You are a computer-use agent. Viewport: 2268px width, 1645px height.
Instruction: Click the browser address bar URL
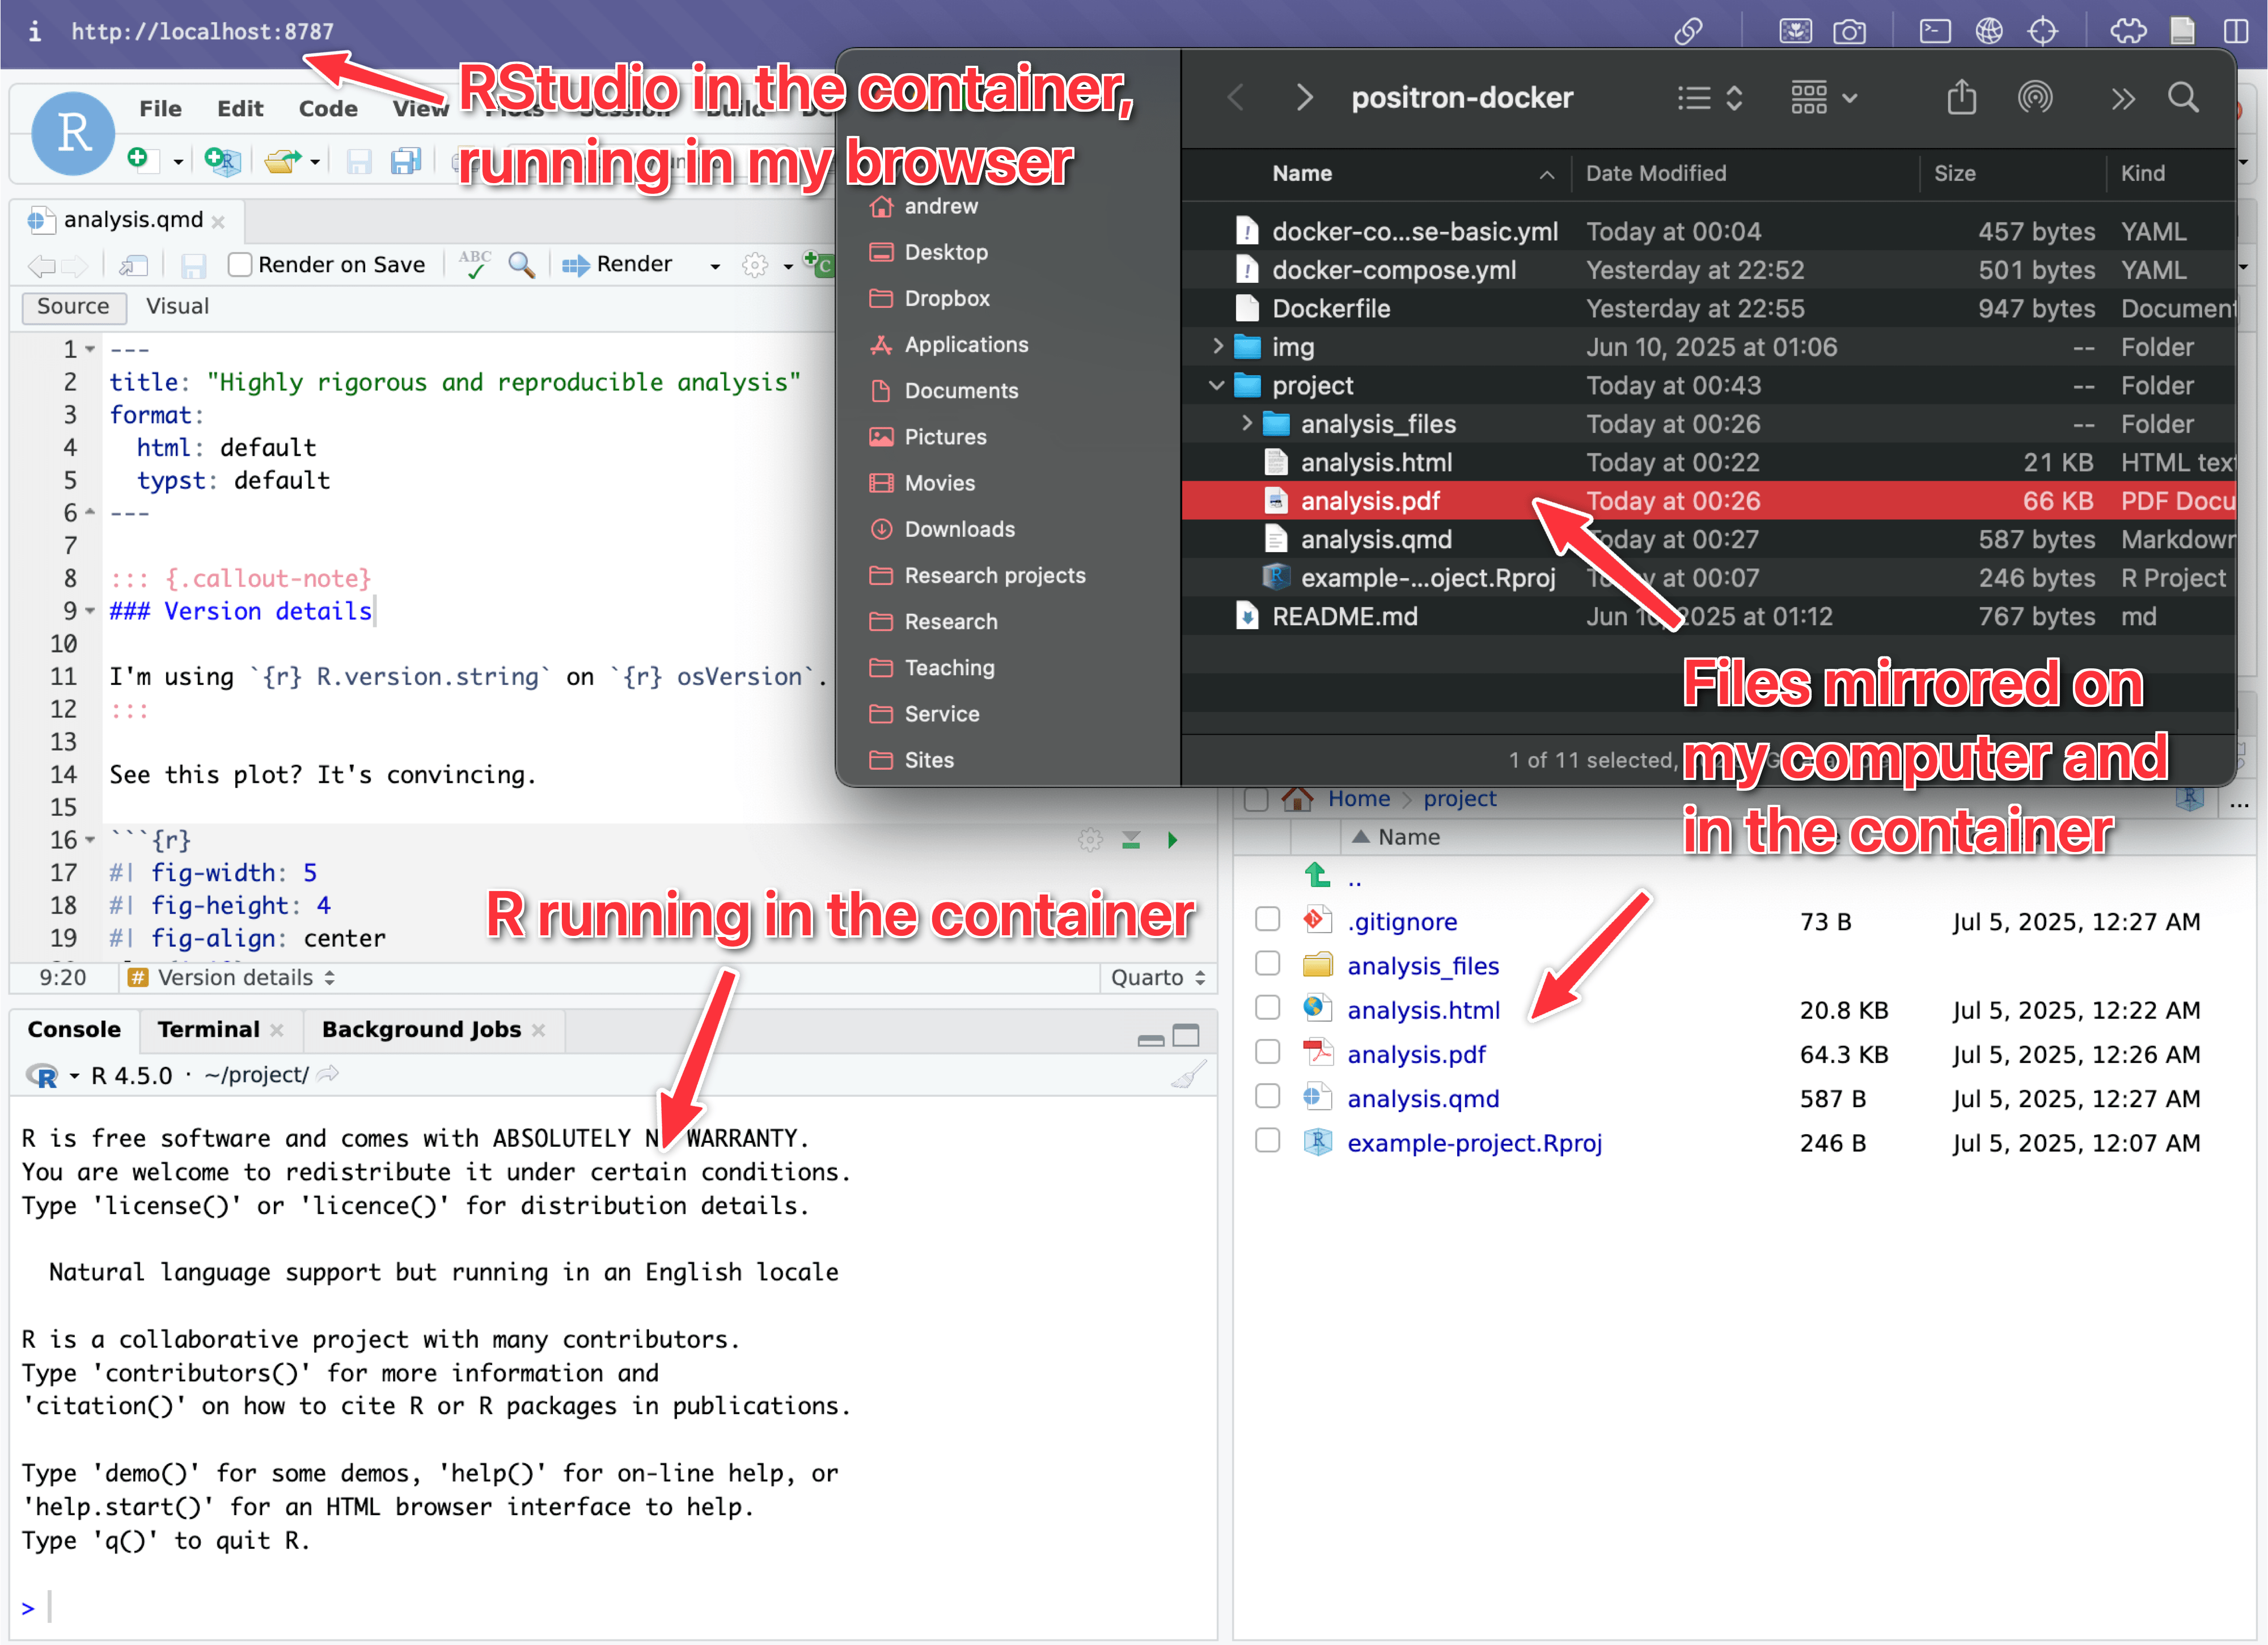pyautogui.click(x=202, y=31)
